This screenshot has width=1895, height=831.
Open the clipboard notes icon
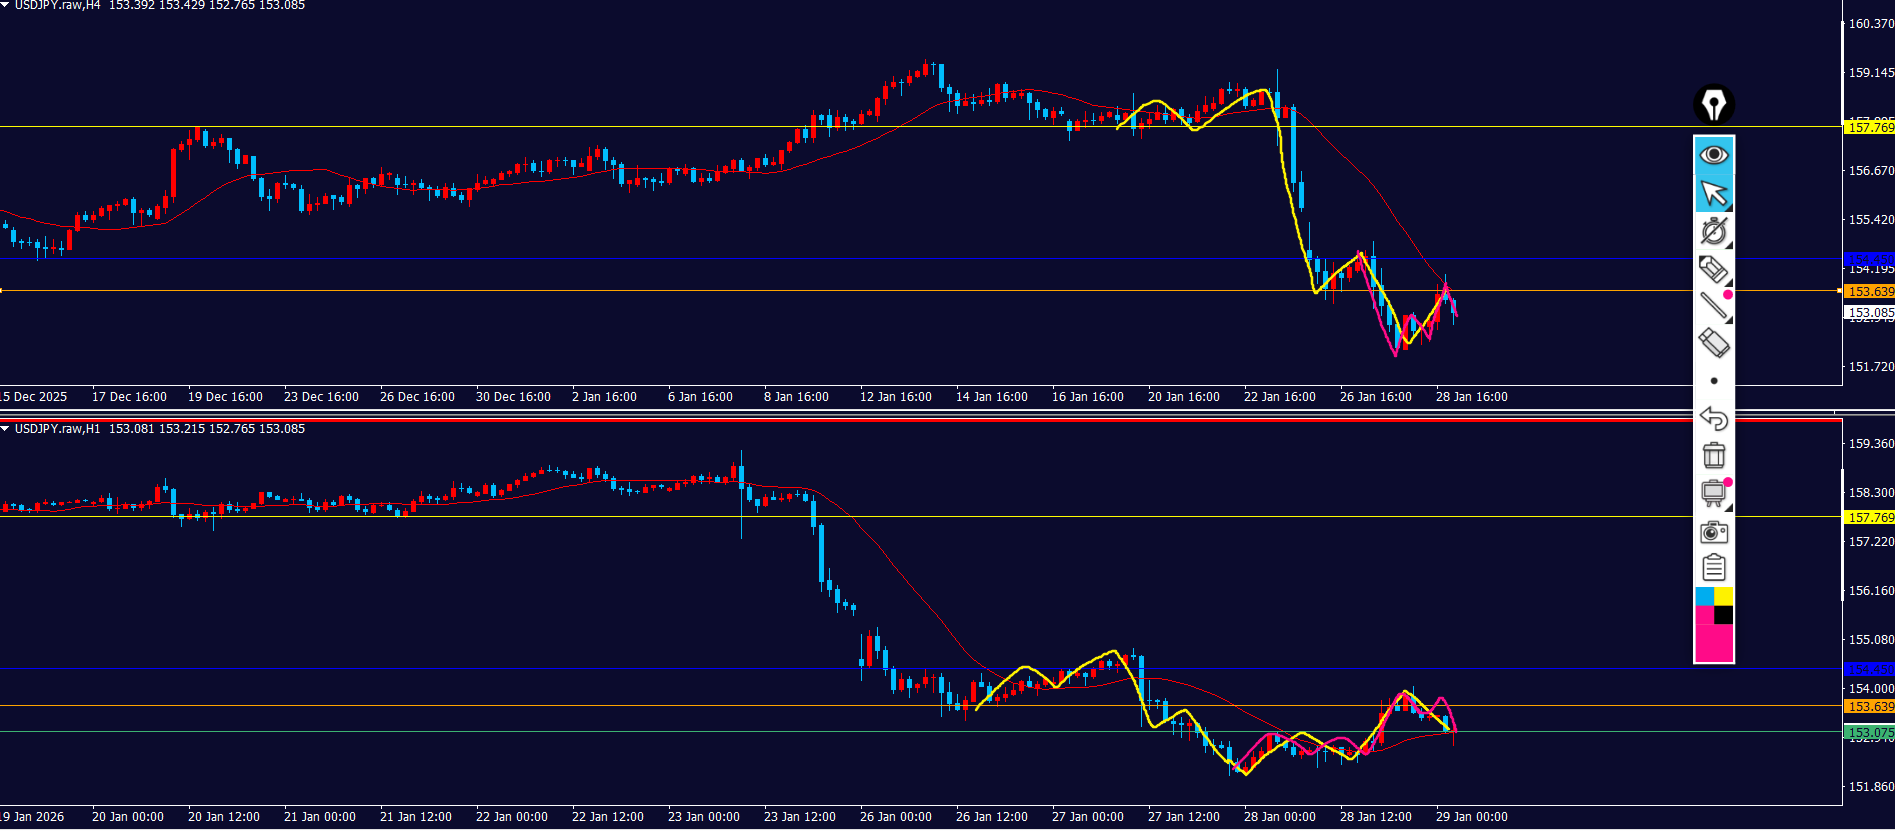pyautogui.click(x=1713, y=568)
